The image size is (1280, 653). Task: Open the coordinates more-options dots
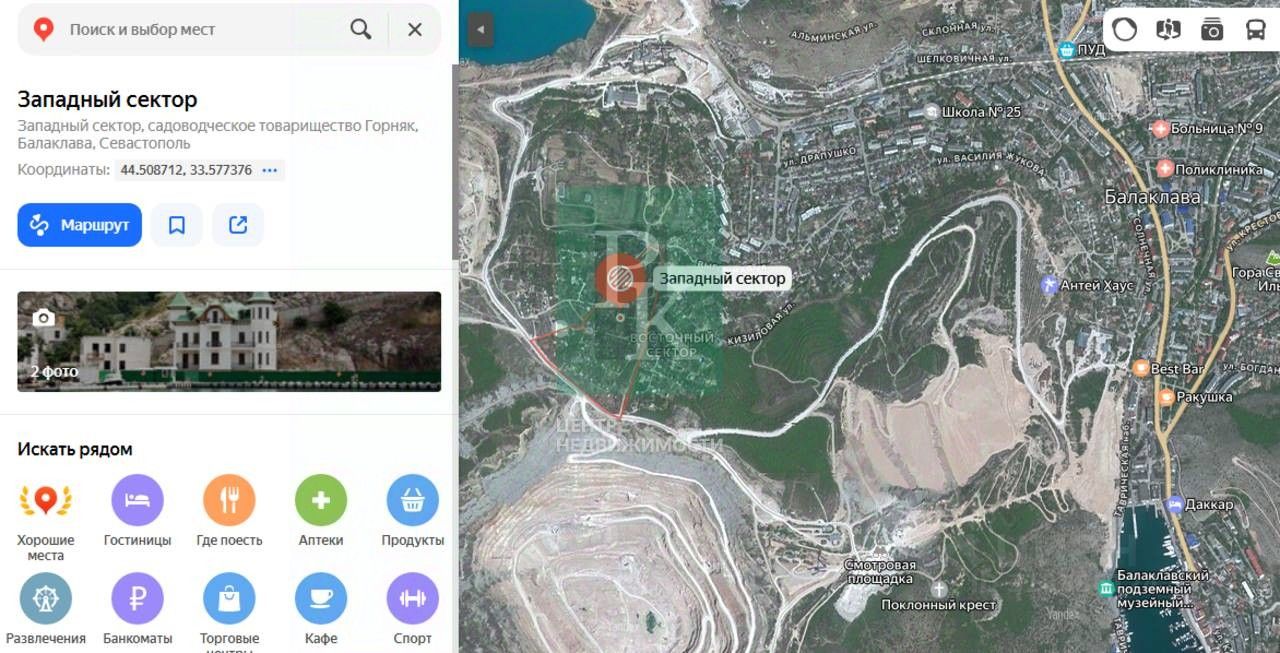point(269,170)
